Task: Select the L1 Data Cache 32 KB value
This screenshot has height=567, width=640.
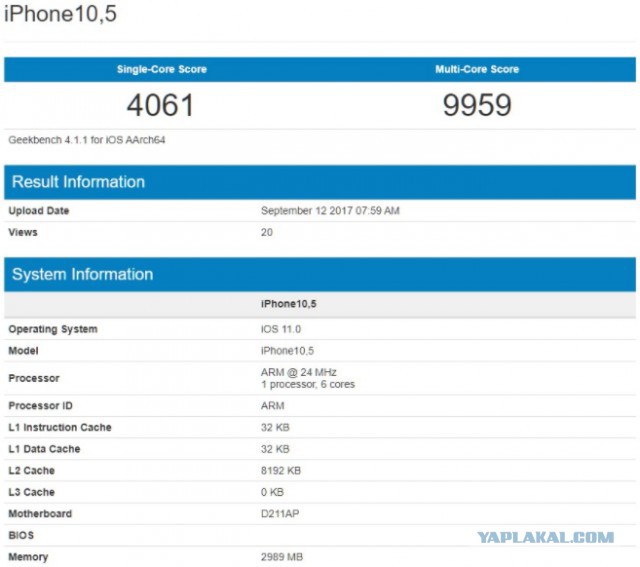Action: [x=275, y=449]
